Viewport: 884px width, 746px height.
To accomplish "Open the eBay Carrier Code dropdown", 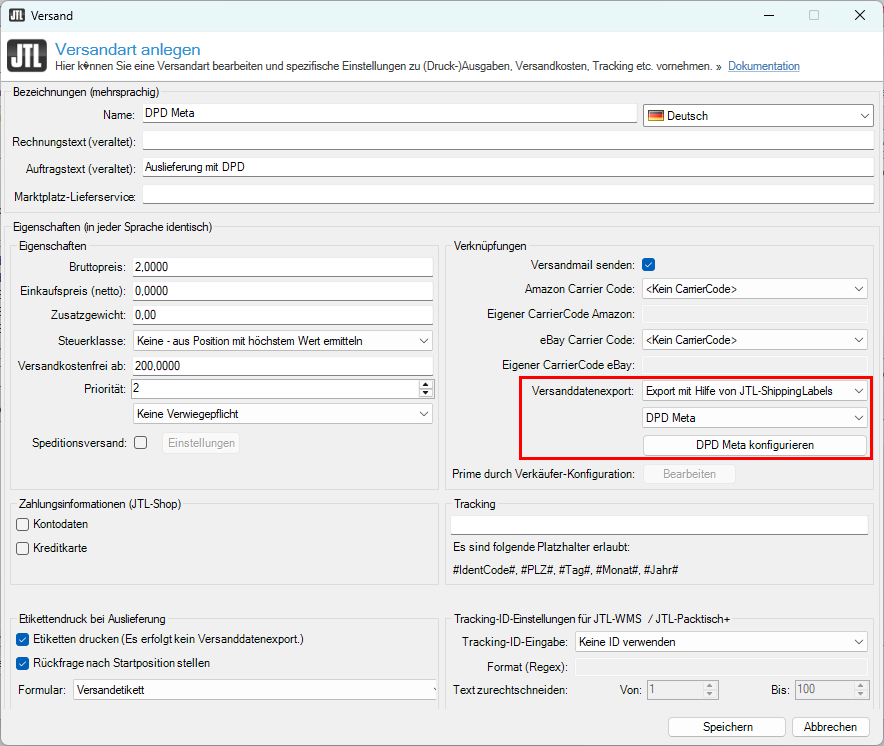I will click(x=754, y=340).
